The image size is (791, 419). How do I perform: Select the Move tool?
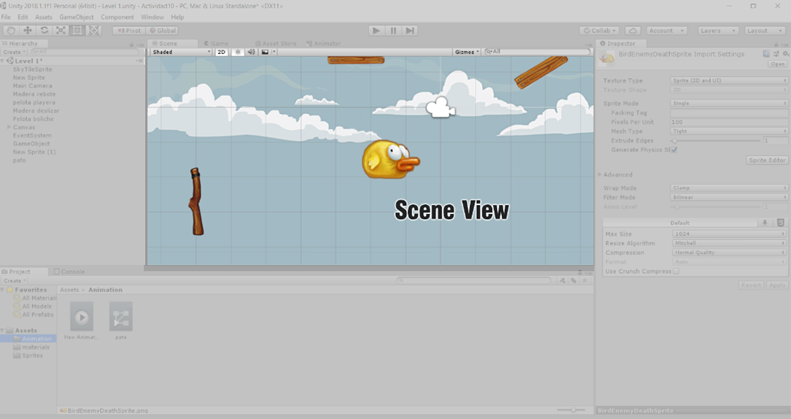click(x=28, y=30)
